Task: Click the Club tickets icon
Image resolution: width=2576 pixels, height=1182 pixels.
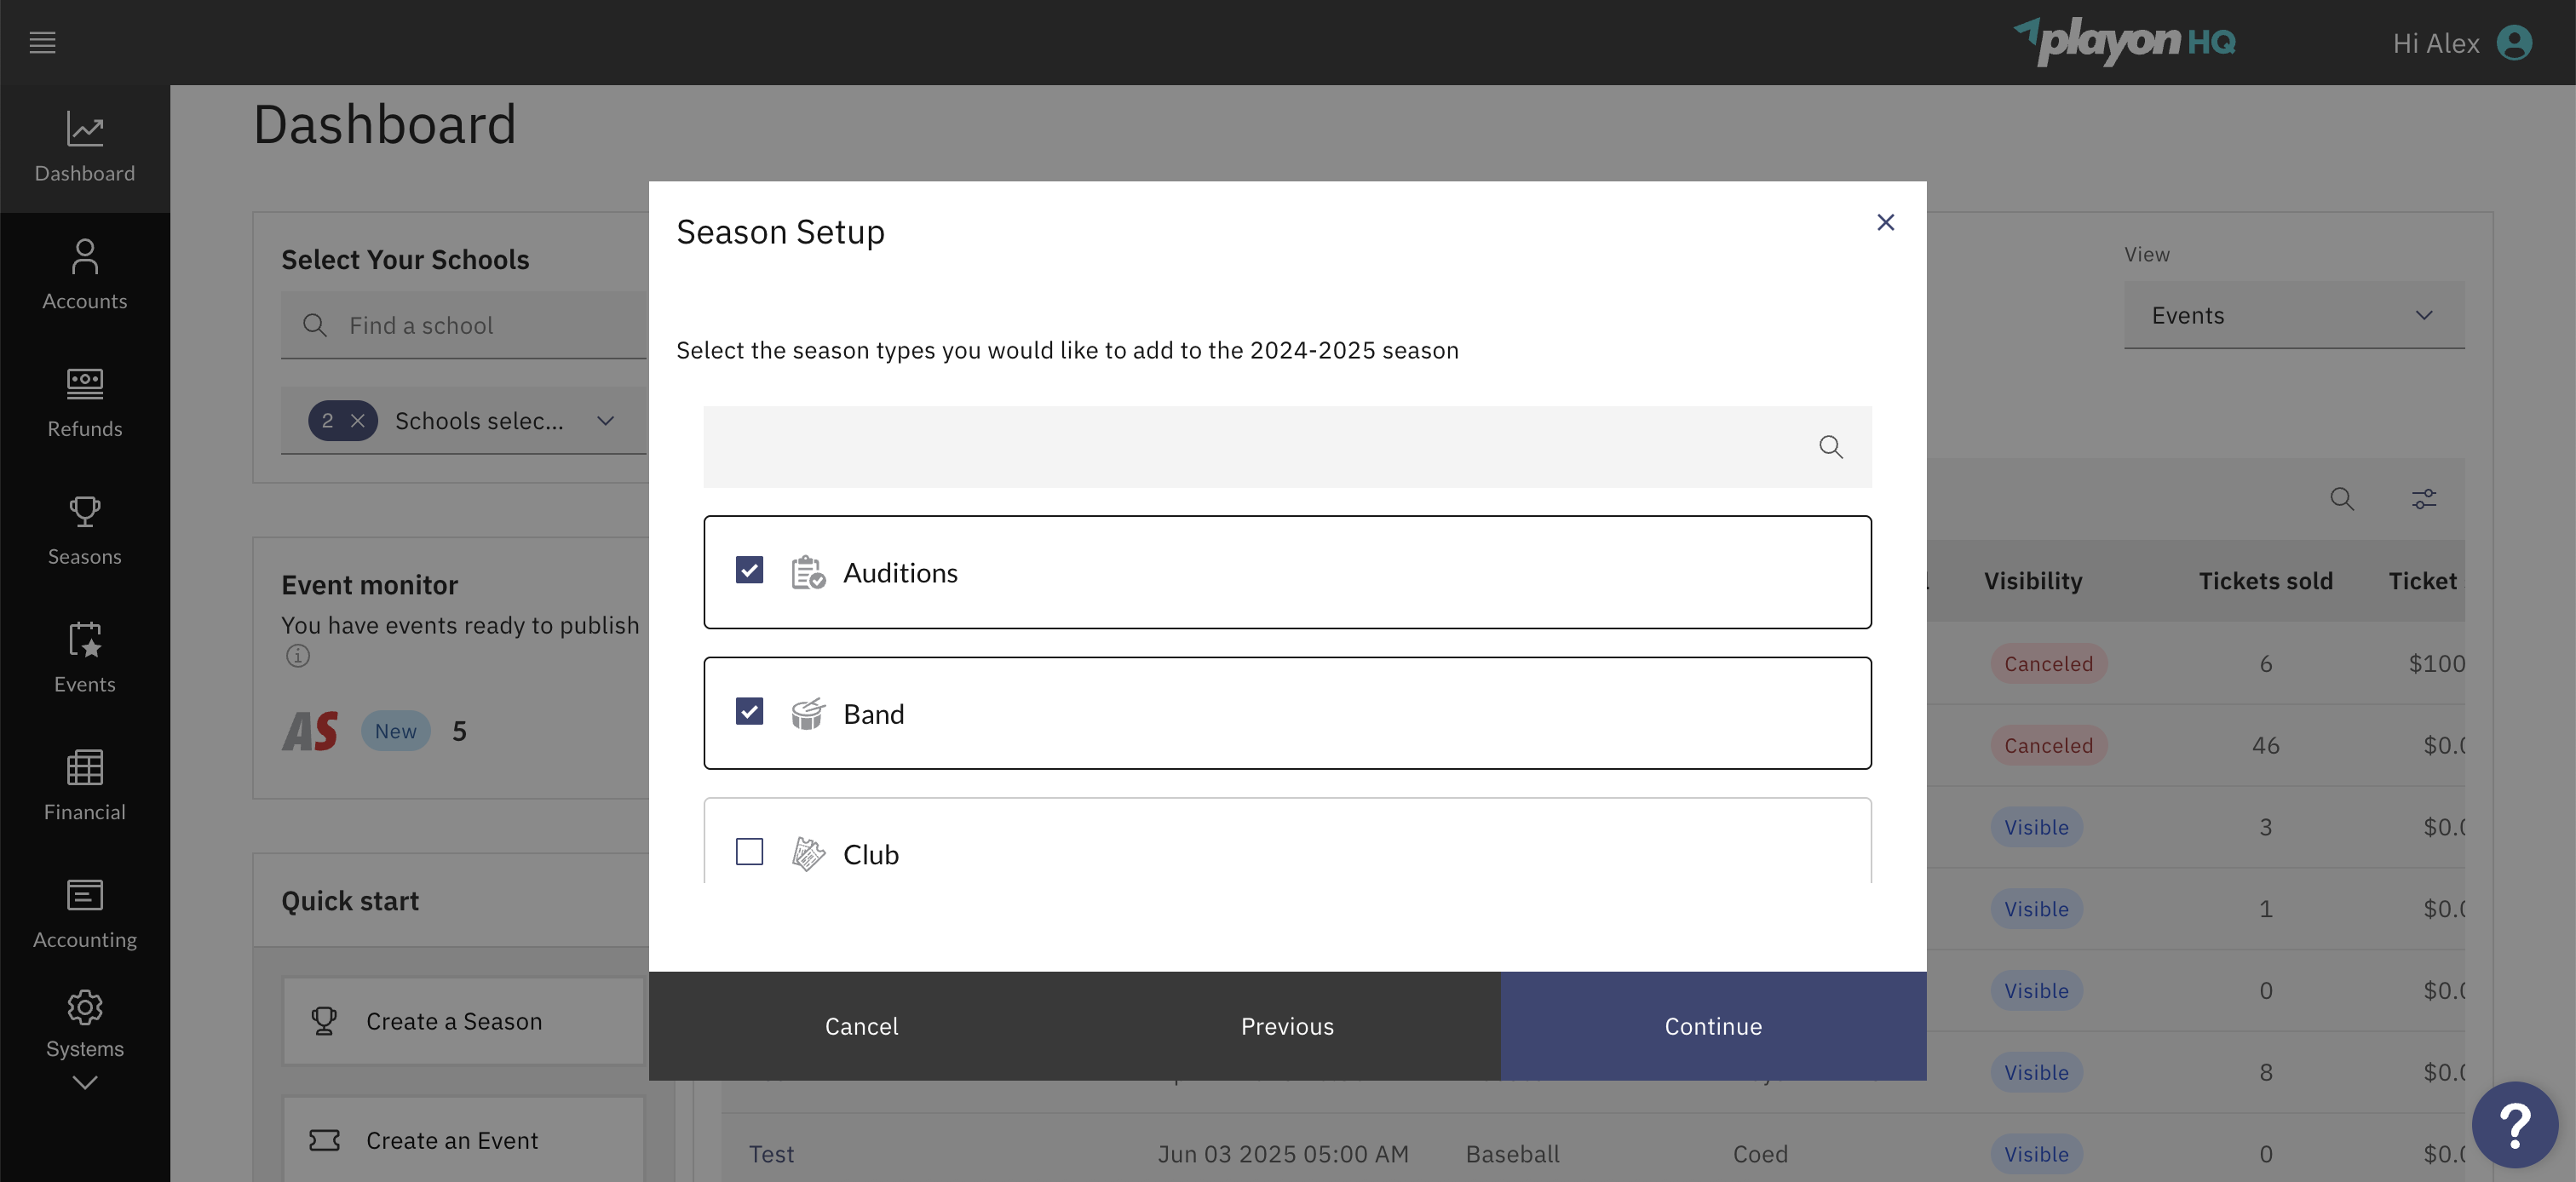Action: click(808, 855)
